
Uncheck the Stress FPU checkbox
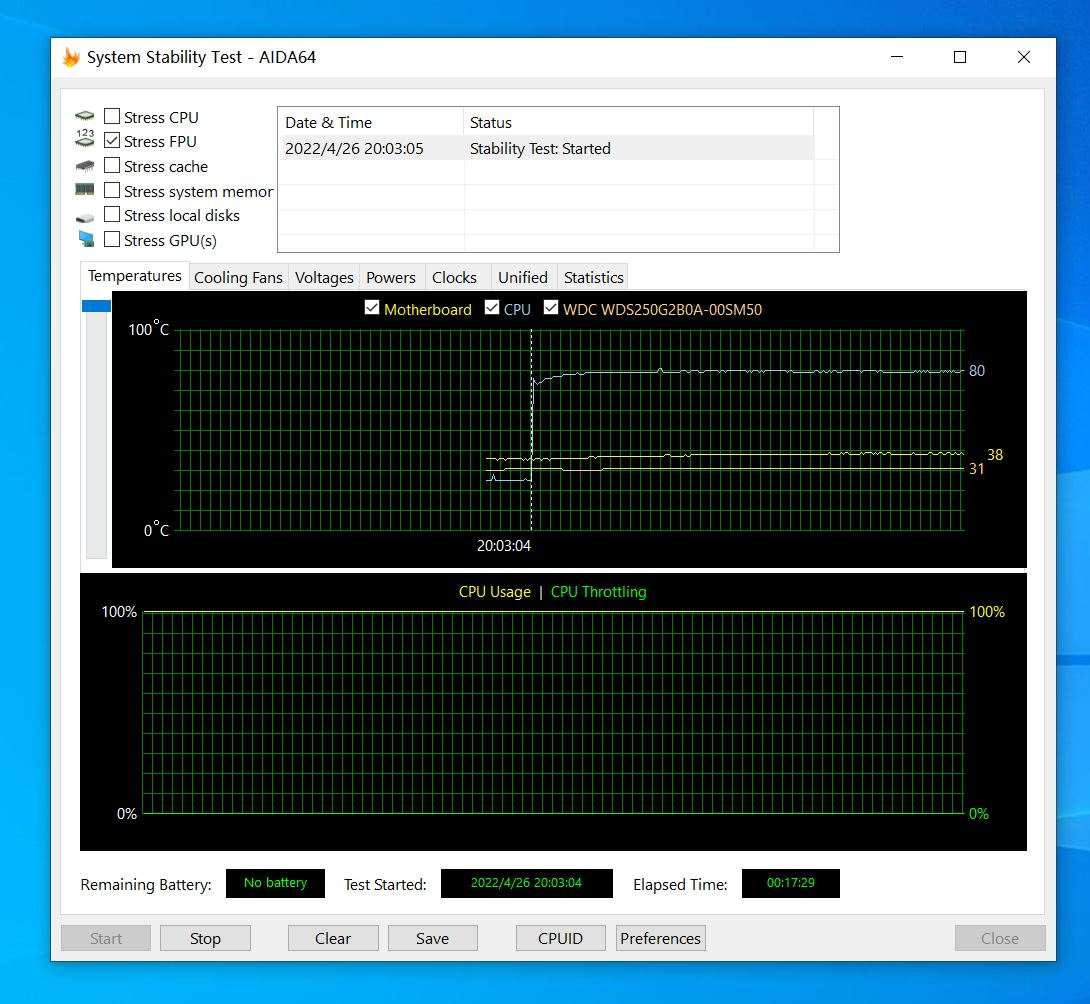point(112,141)
